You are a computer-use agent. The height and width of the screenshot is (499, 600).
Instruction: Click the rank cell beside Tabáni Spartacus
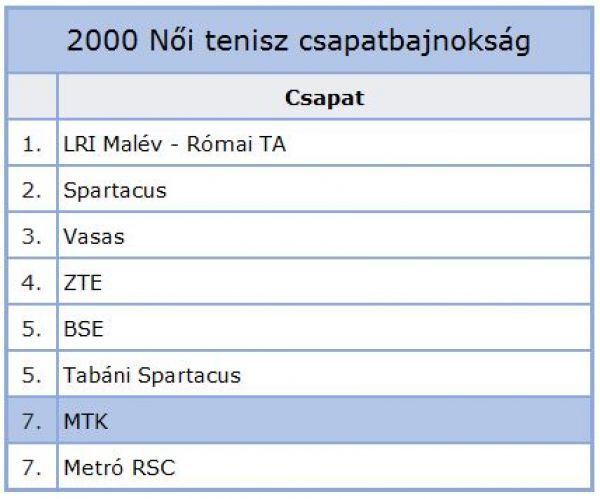33,375
